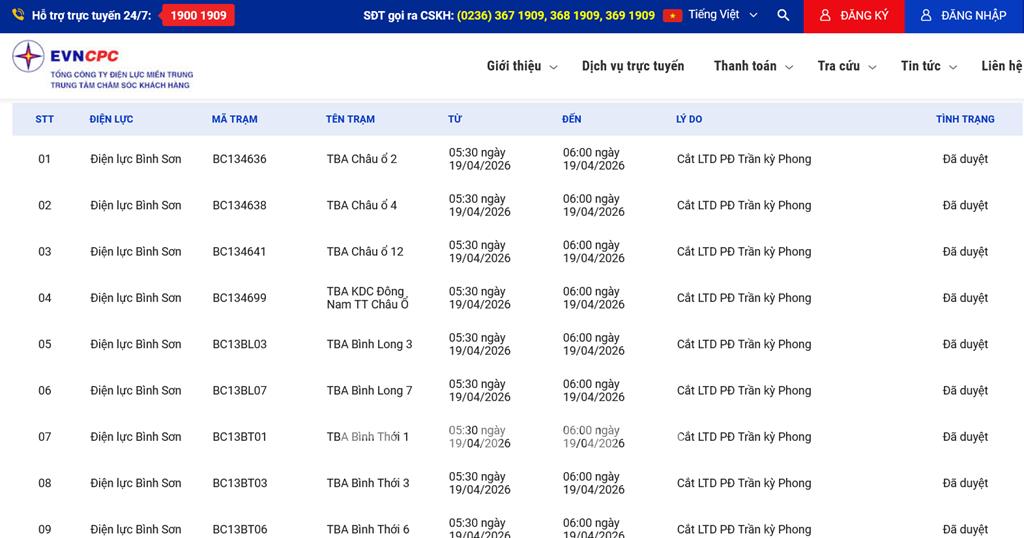Click the user icon in ĐĂNG KÝ
This screenshot has height=538, width=1024.
pyautogui.click(x=825, y=16)
